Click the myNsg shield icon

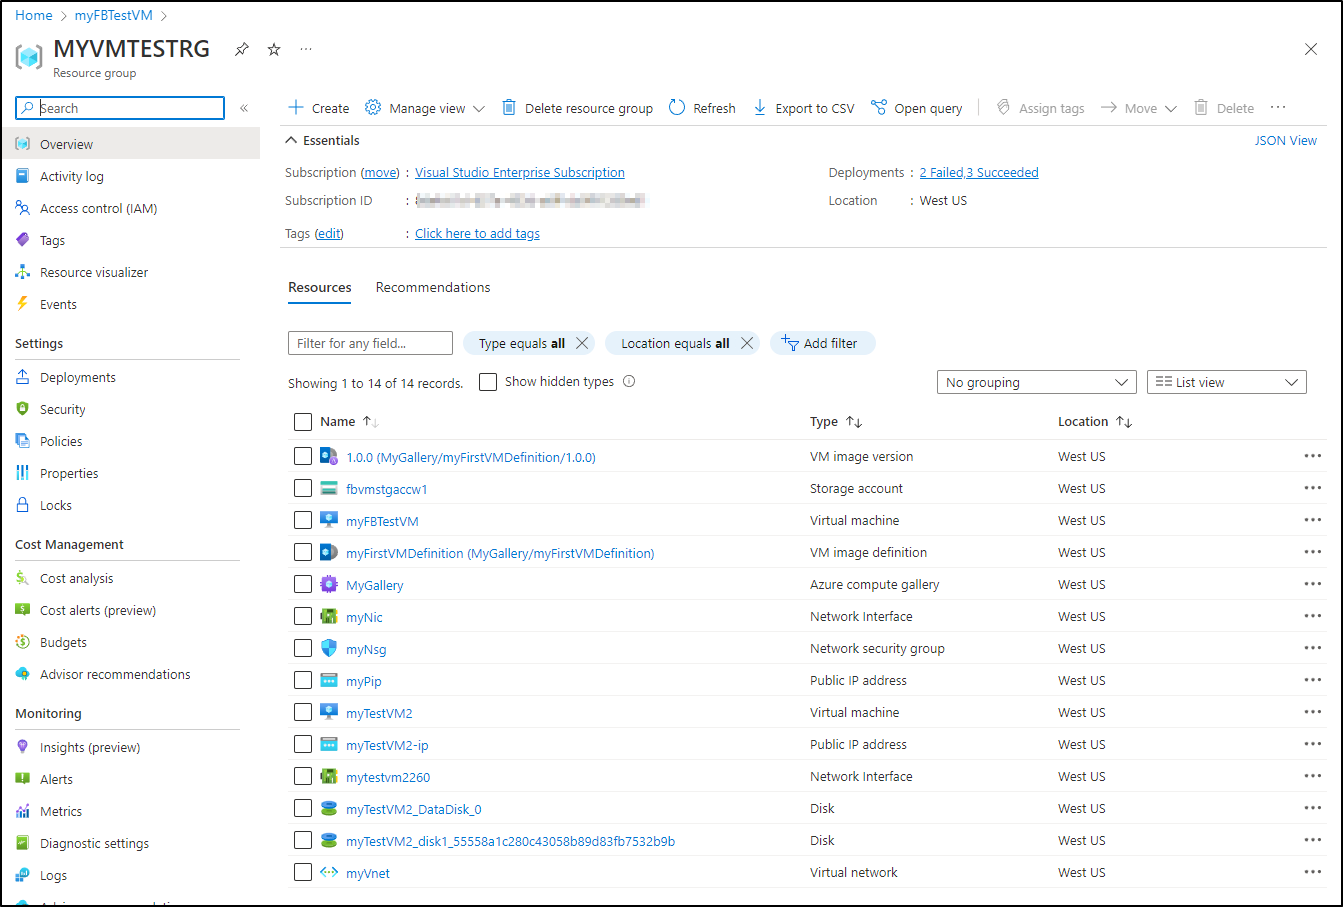[329, 648]
